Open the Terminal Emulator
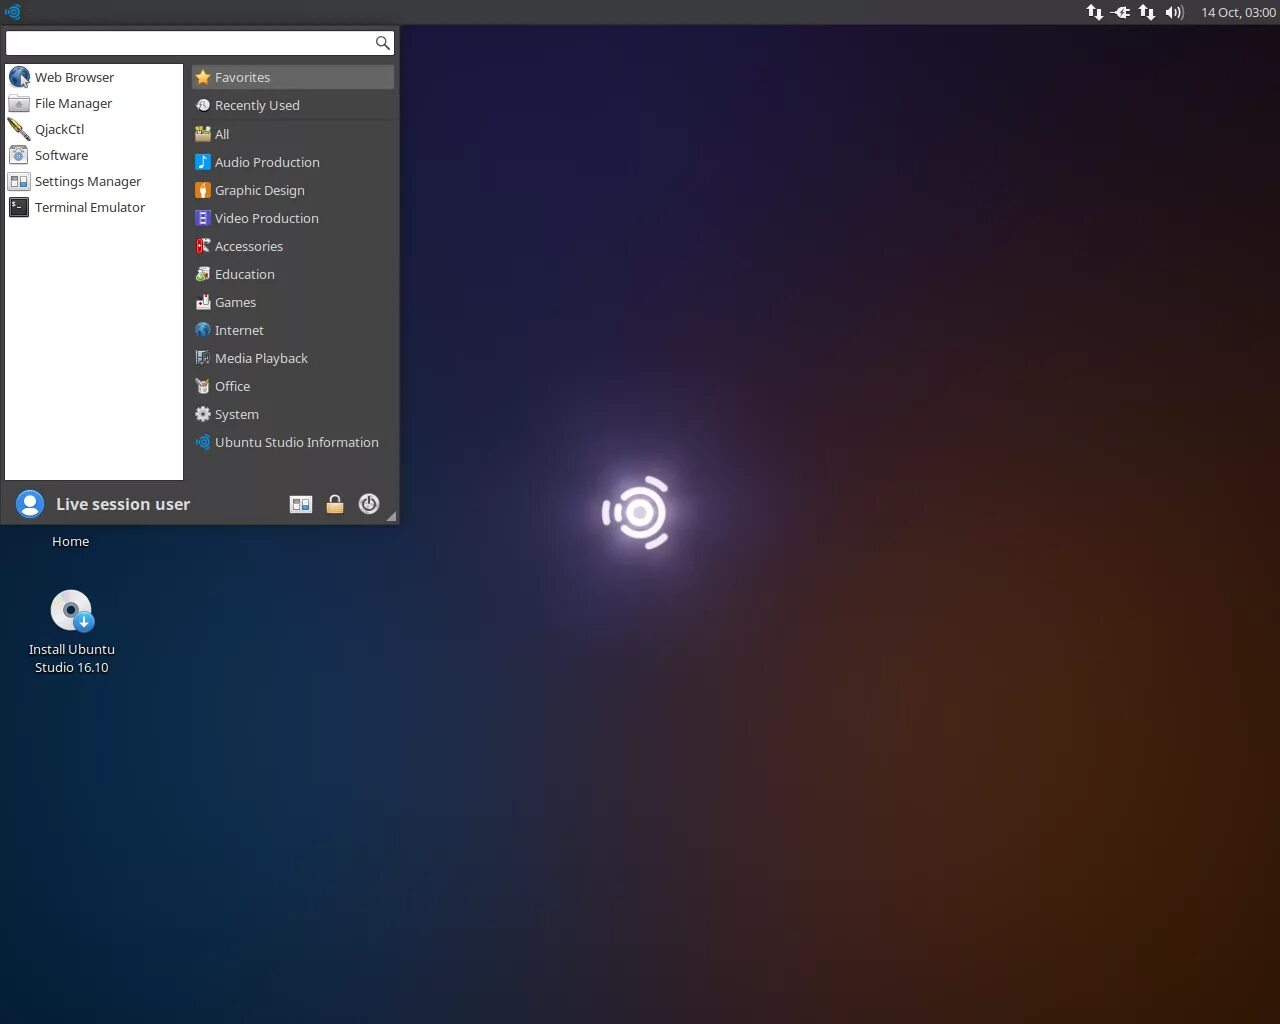1280x1024 pixels. [x=88, y=207]
